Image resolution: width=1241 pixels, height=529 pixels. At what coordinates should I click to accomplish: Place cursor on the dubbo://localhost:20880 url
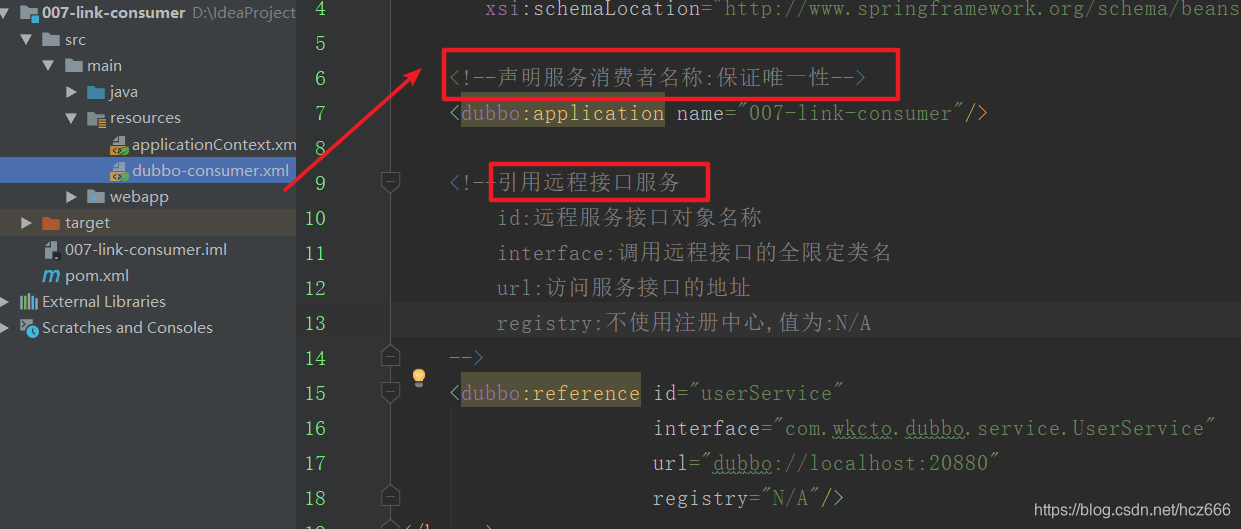coord(849,463)
